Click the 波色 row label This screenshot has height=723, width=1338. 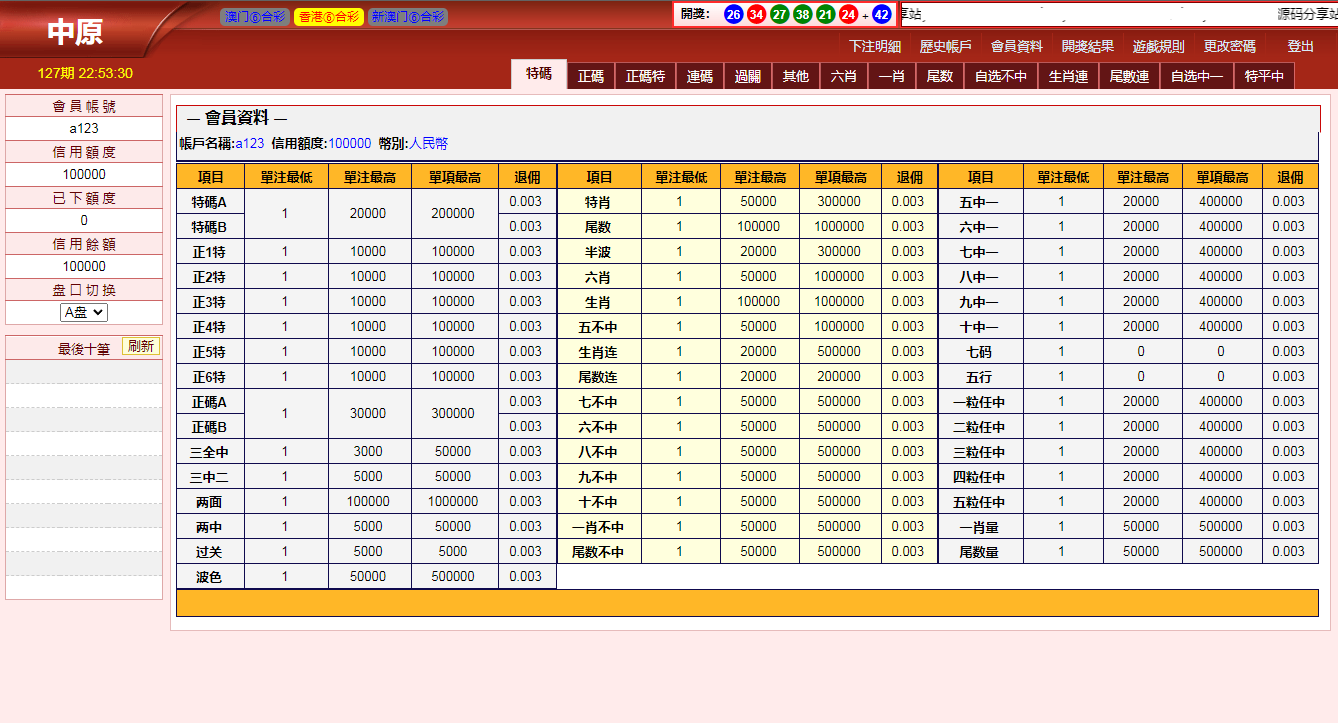coord(210,576)
